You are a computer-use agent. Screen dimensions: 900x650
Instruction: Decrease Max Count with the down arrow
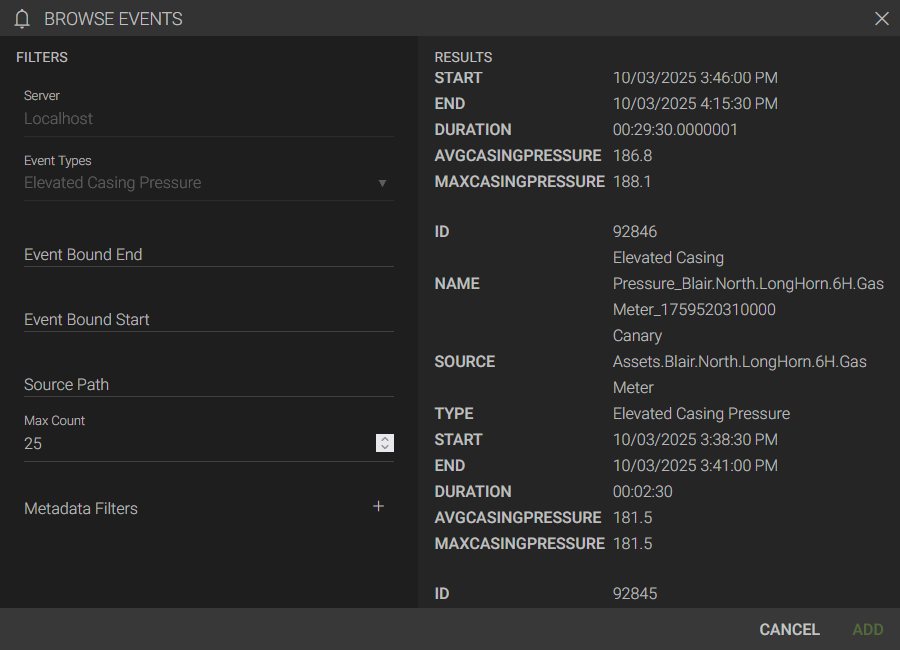tap(385, 447)
